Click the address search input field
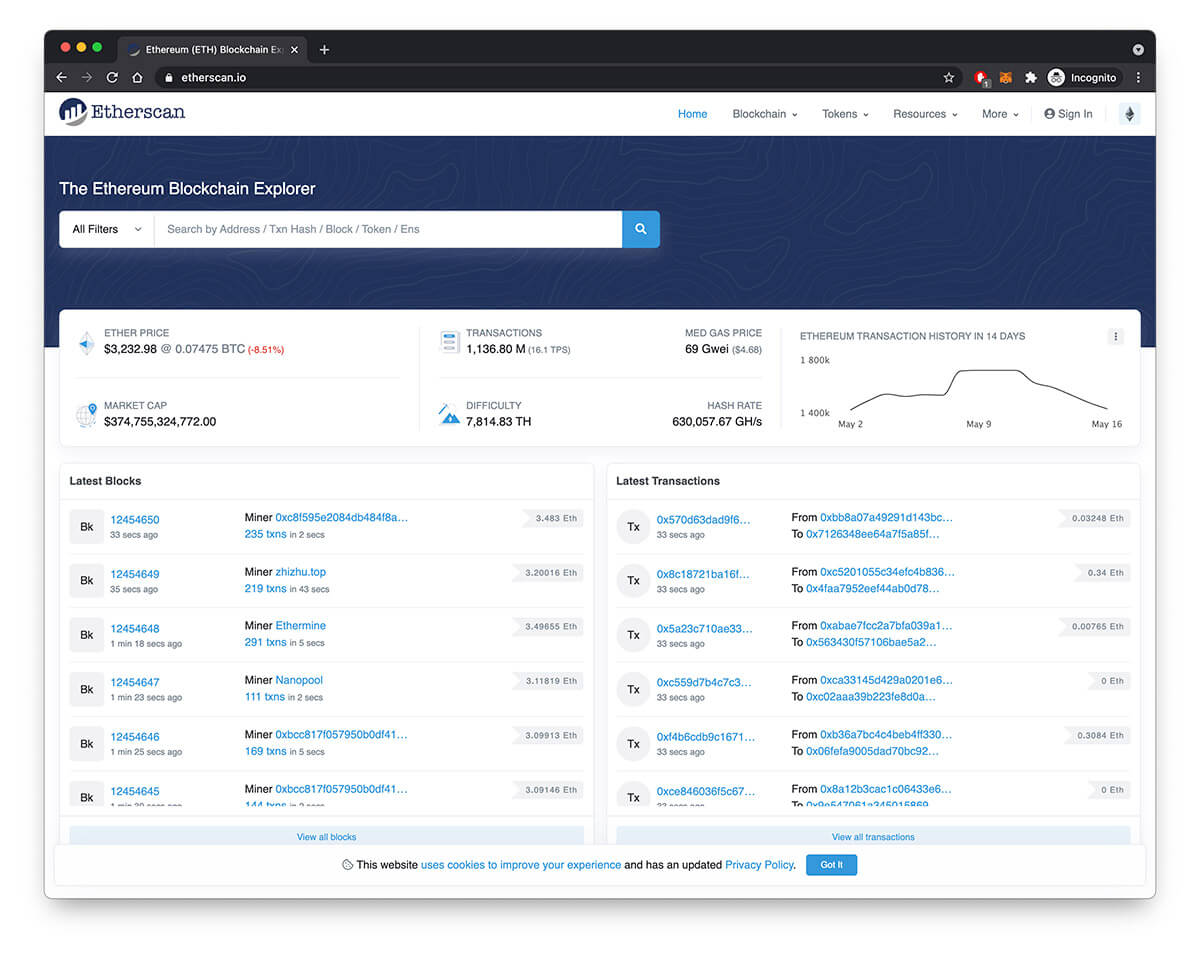Image resolution: width=1200 pixels, height=957 pixels. coord(388,229)
